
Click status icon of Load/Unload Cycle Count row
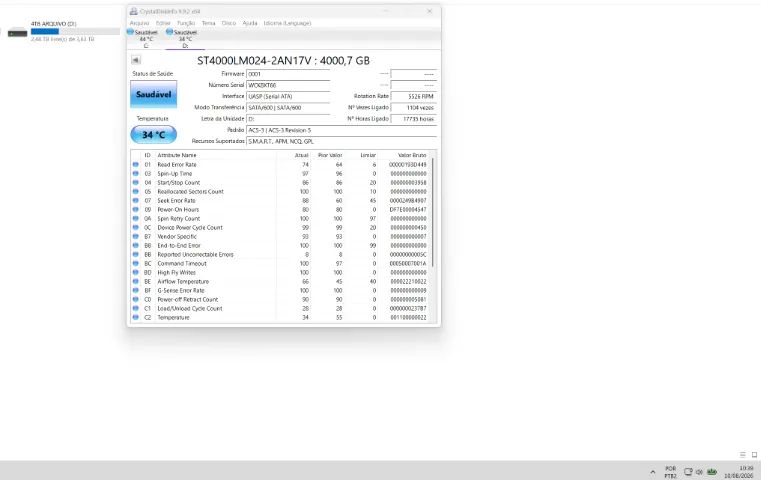[x=135, y=308]
